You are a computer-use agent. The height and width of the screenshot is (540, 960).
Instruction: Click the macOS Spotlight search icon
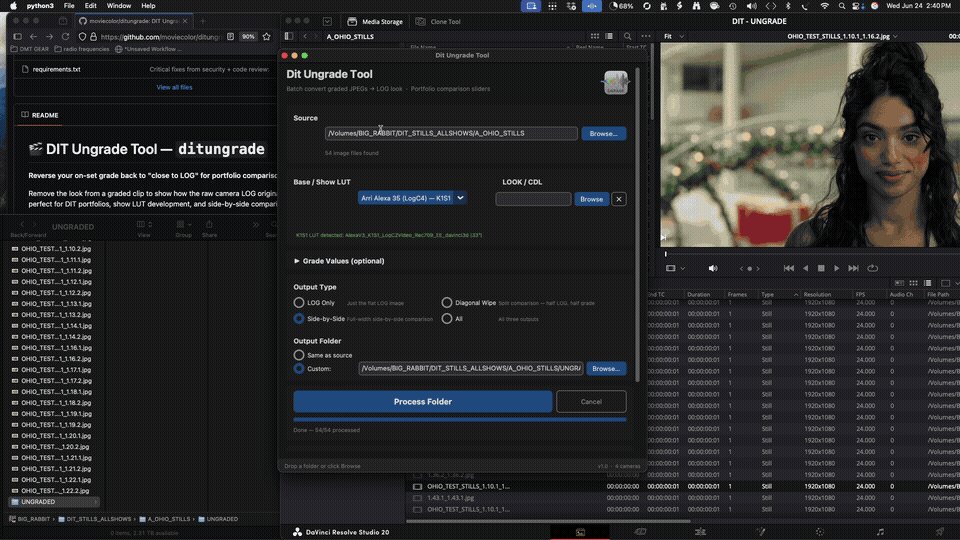(x=842, y=6)
